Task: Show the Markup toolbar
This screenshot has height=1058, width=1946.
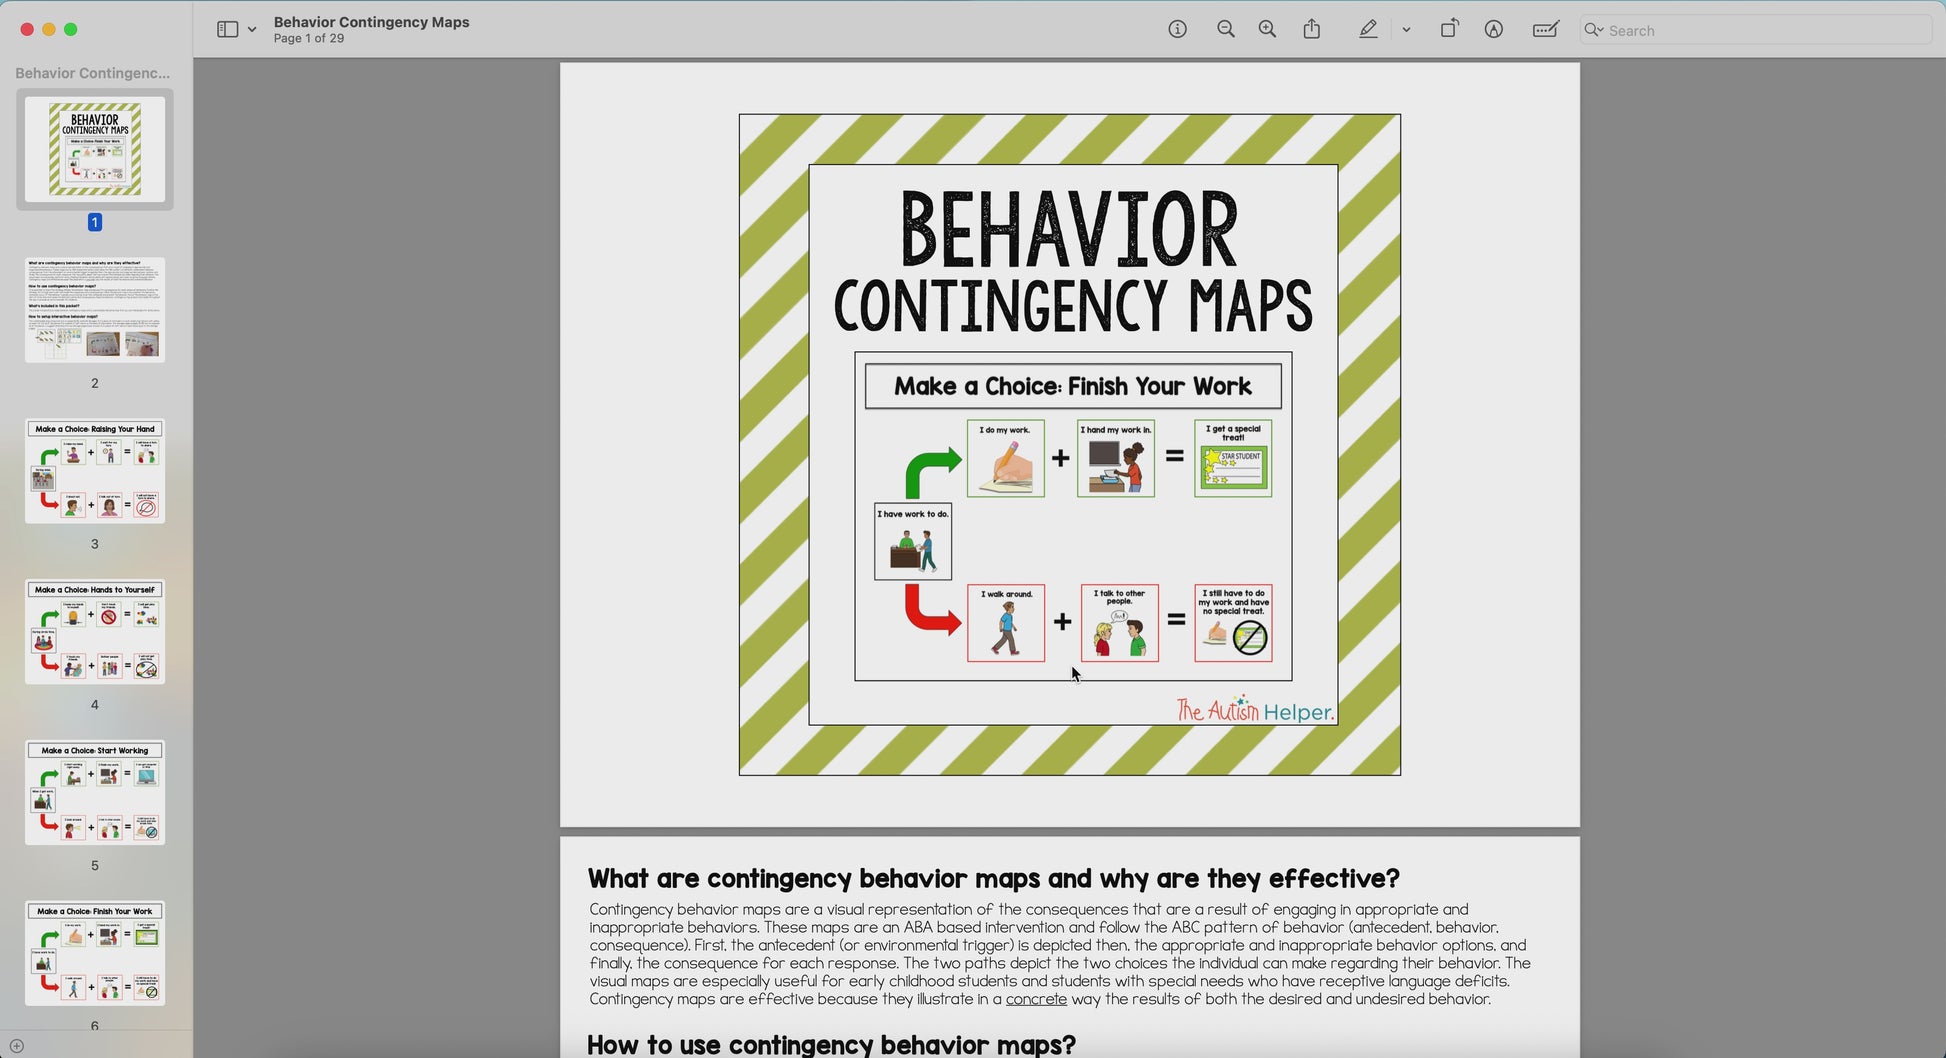Action: (1493, 30)
